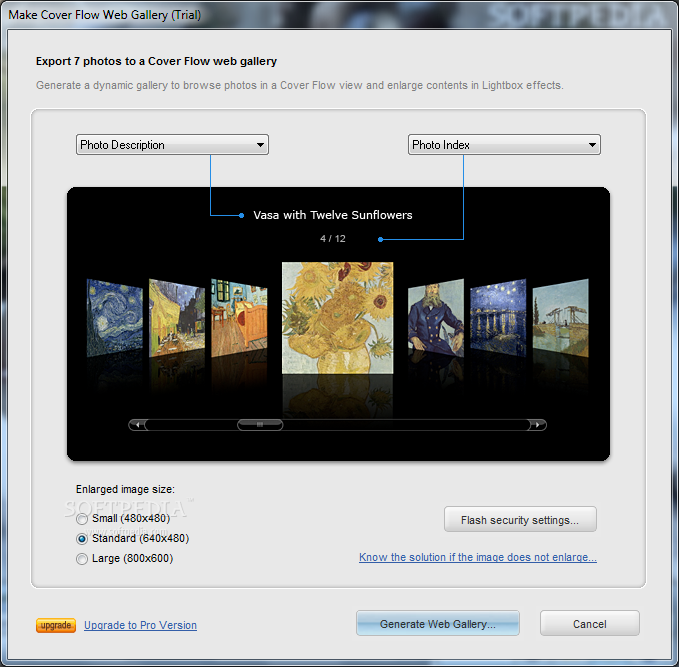679x667 pixels.
Task: Click the 'Export 7 photos' heading
Action: (x=156, y=61)
